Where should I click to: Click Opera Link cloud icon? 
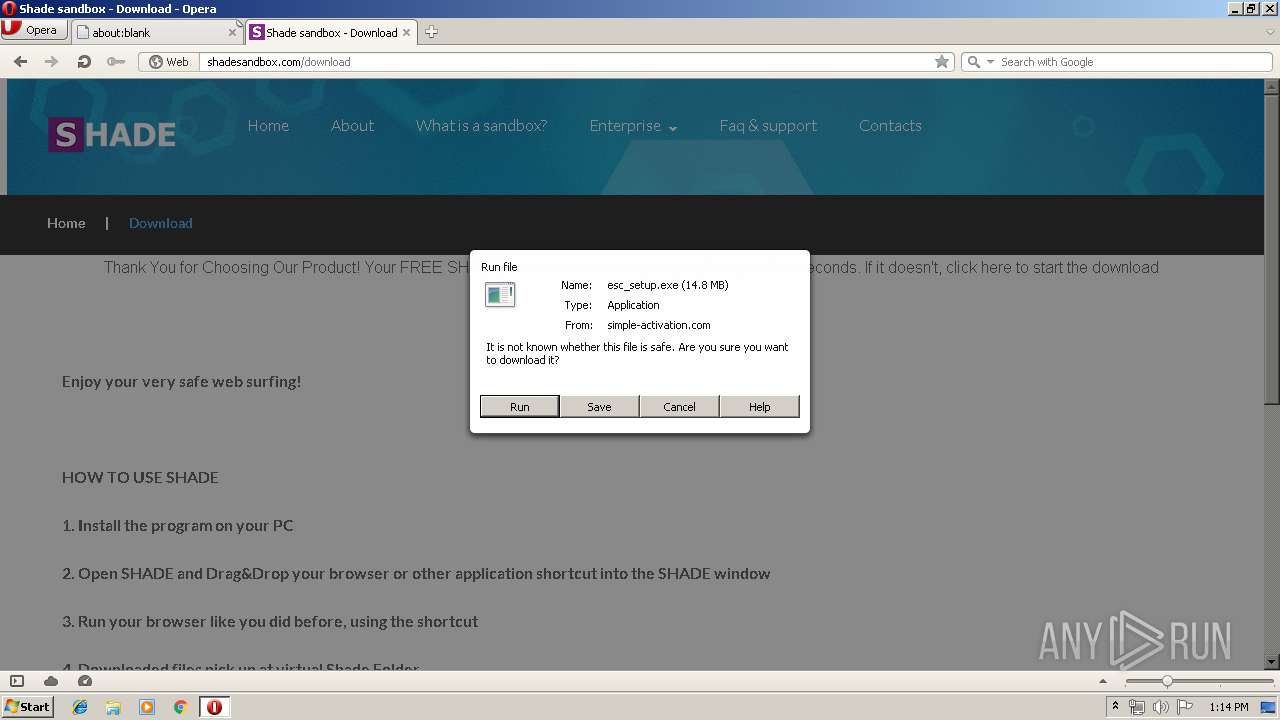pyautogui.click(x=51, y=681)
